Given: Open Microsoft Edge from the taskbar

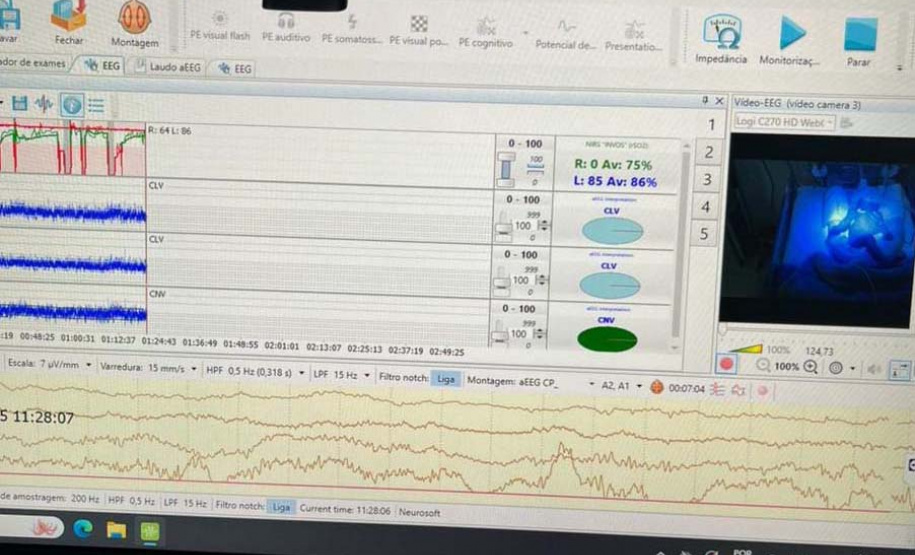Looking at the screenshot, I should (83, 529).
